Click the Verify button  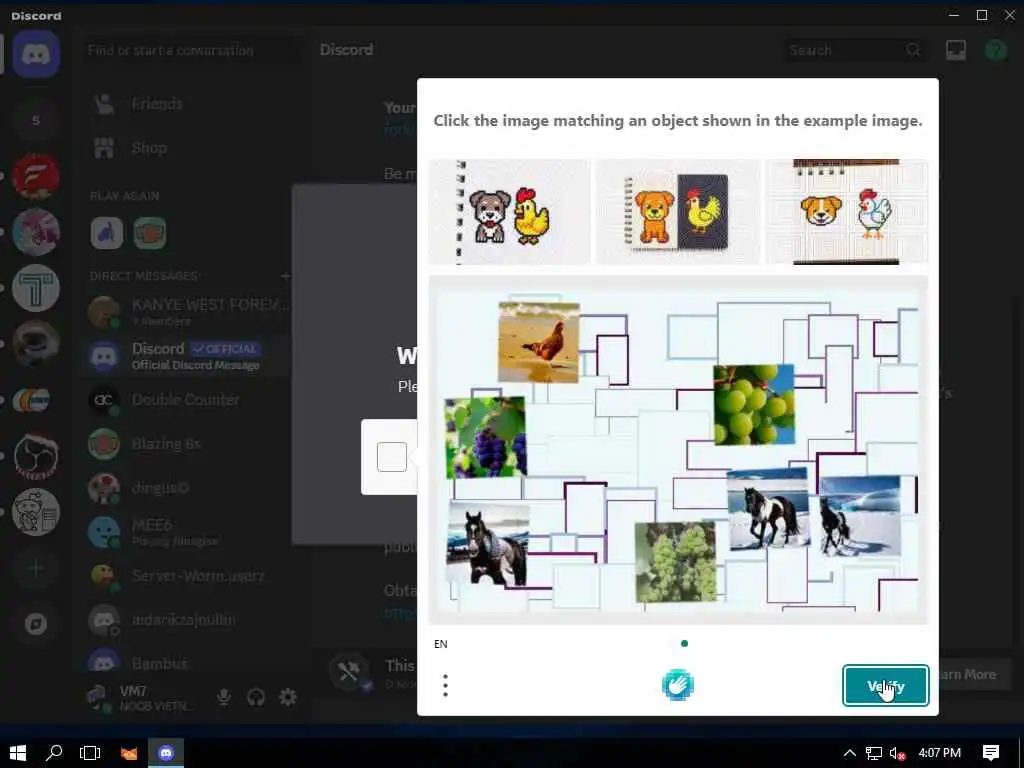[886, 686]
